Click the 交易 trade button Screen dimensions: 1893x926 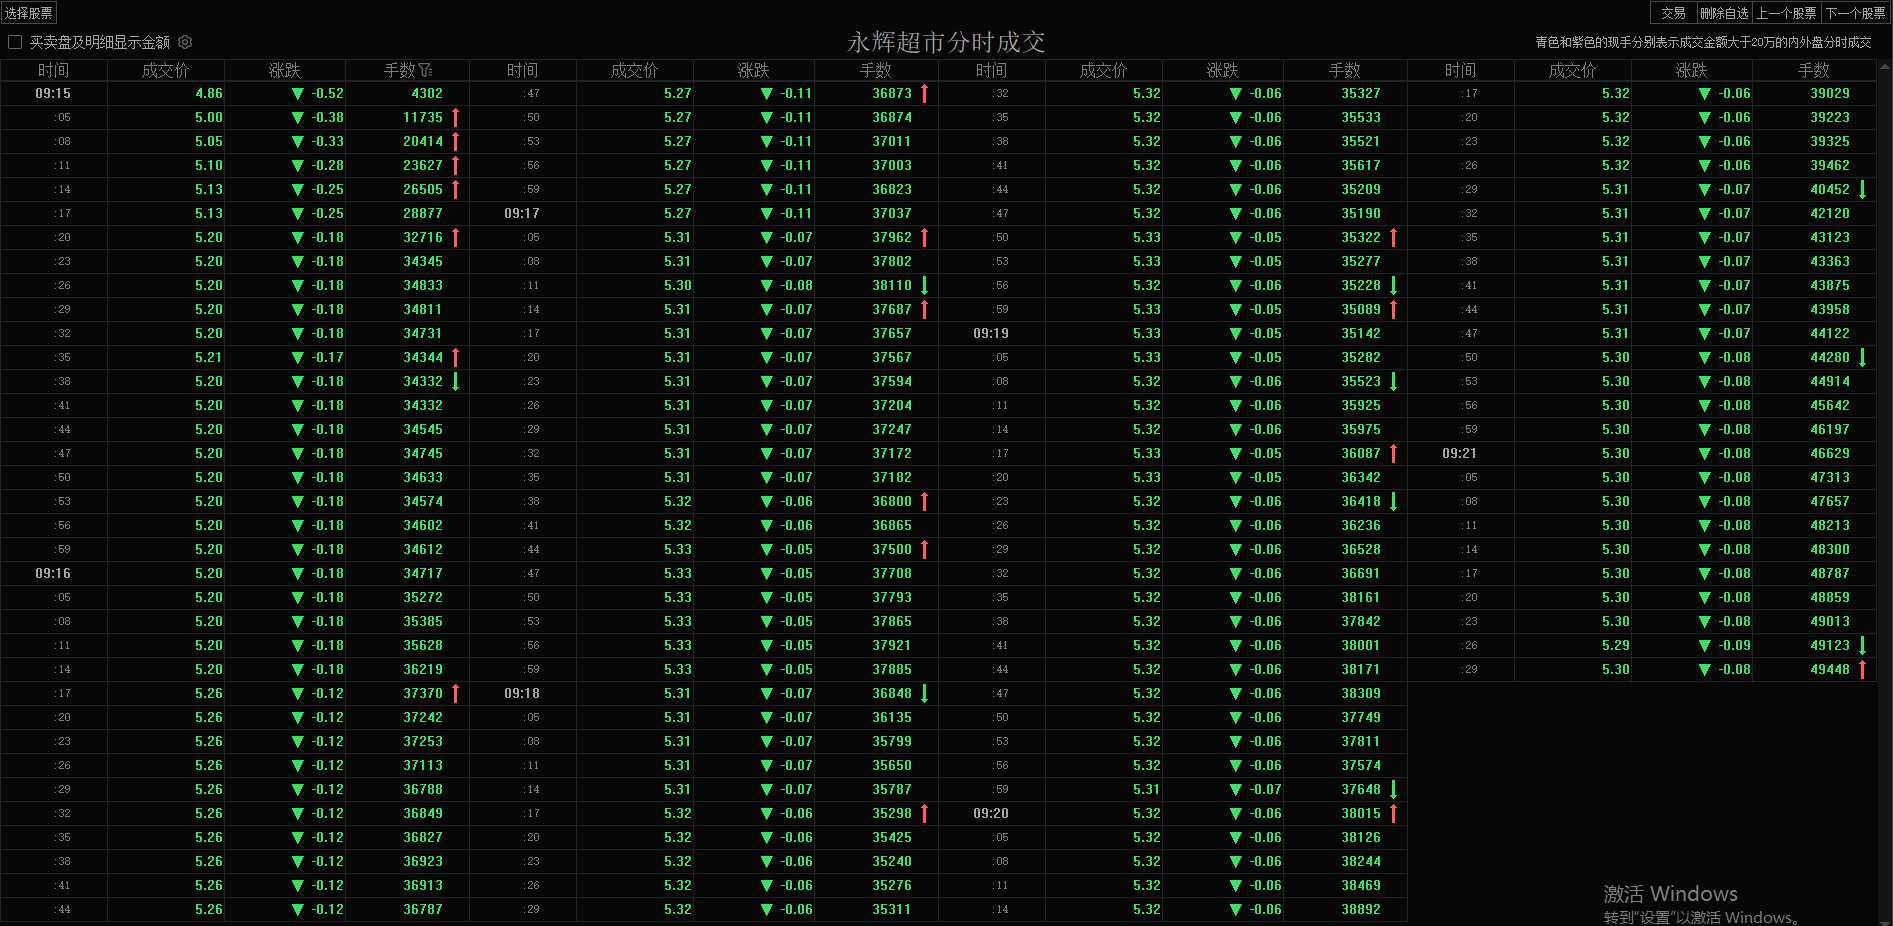[1673, 13]
